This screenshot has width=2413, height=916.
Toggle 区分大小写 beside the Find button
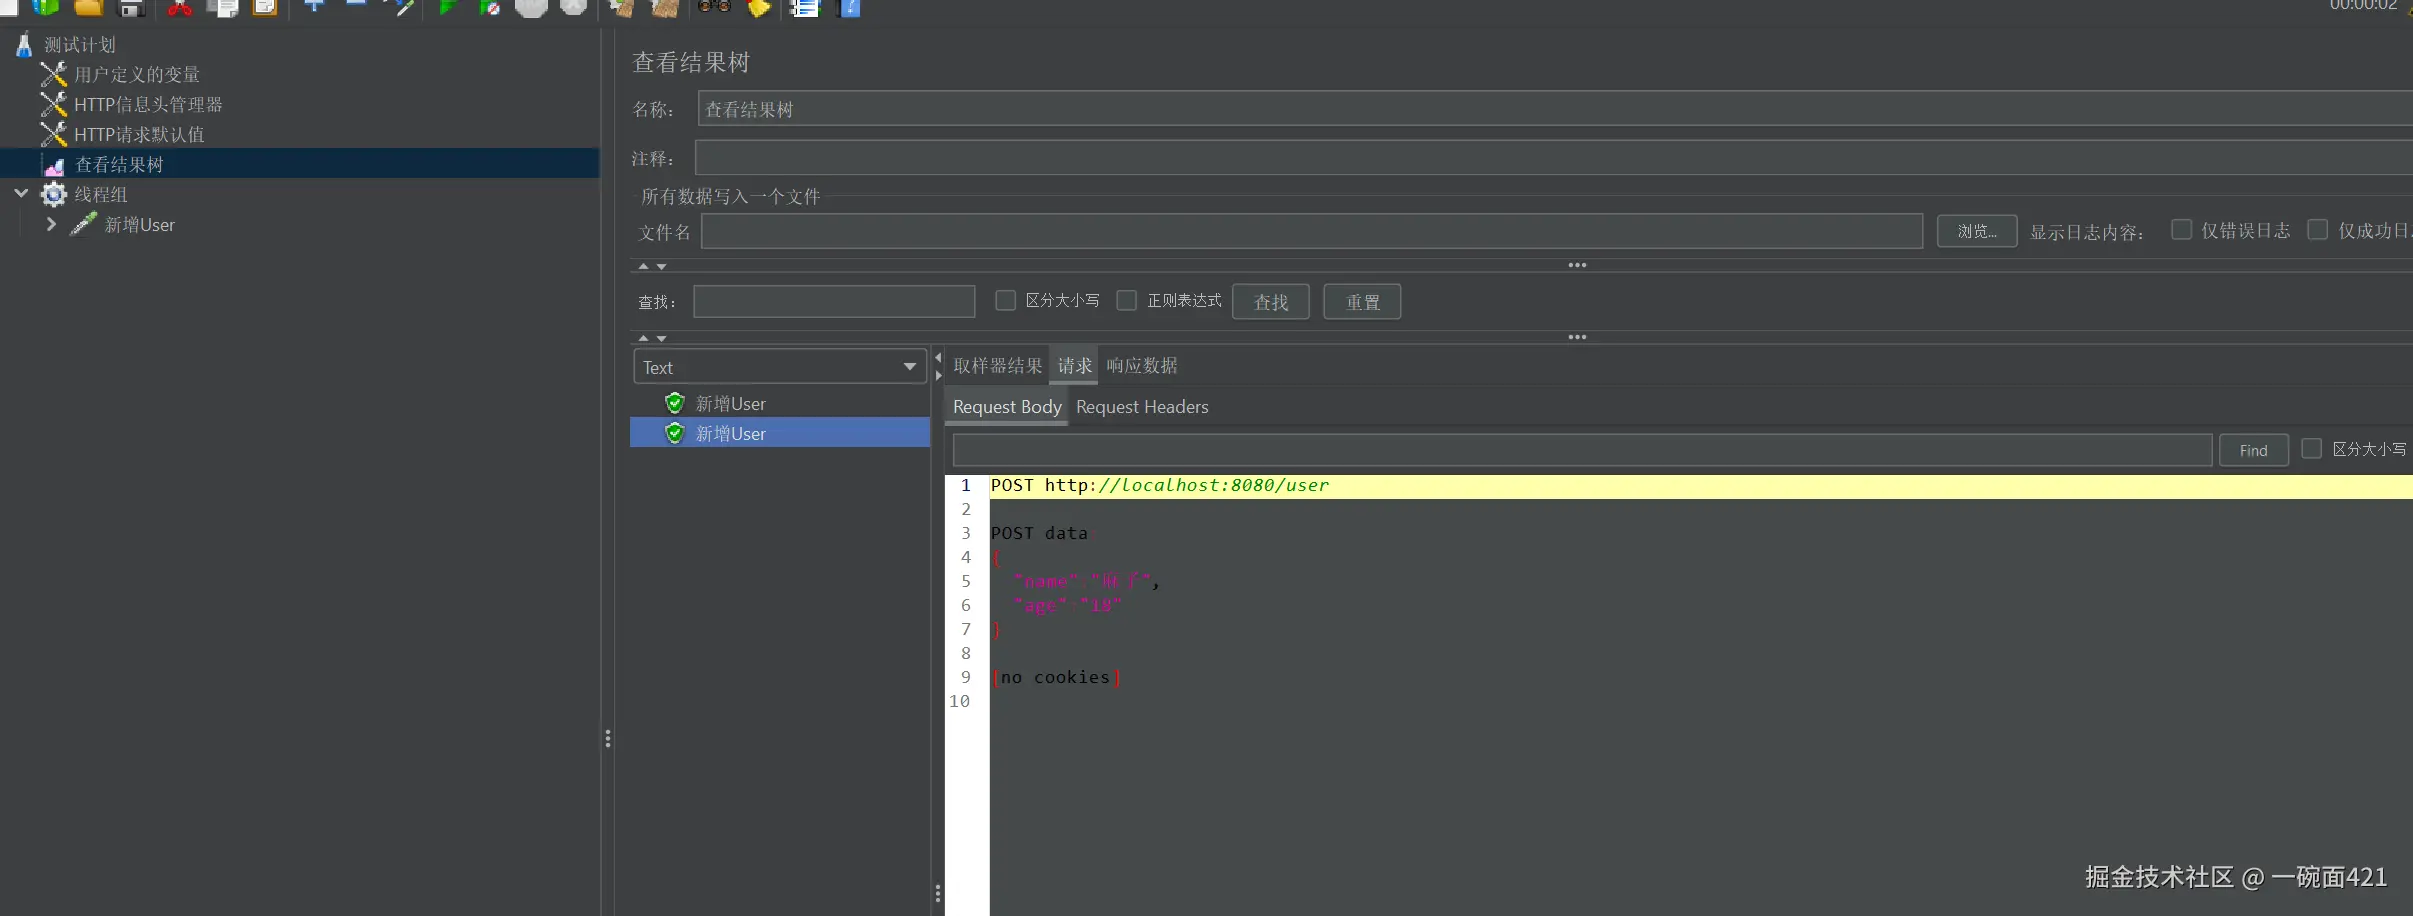2311,449
